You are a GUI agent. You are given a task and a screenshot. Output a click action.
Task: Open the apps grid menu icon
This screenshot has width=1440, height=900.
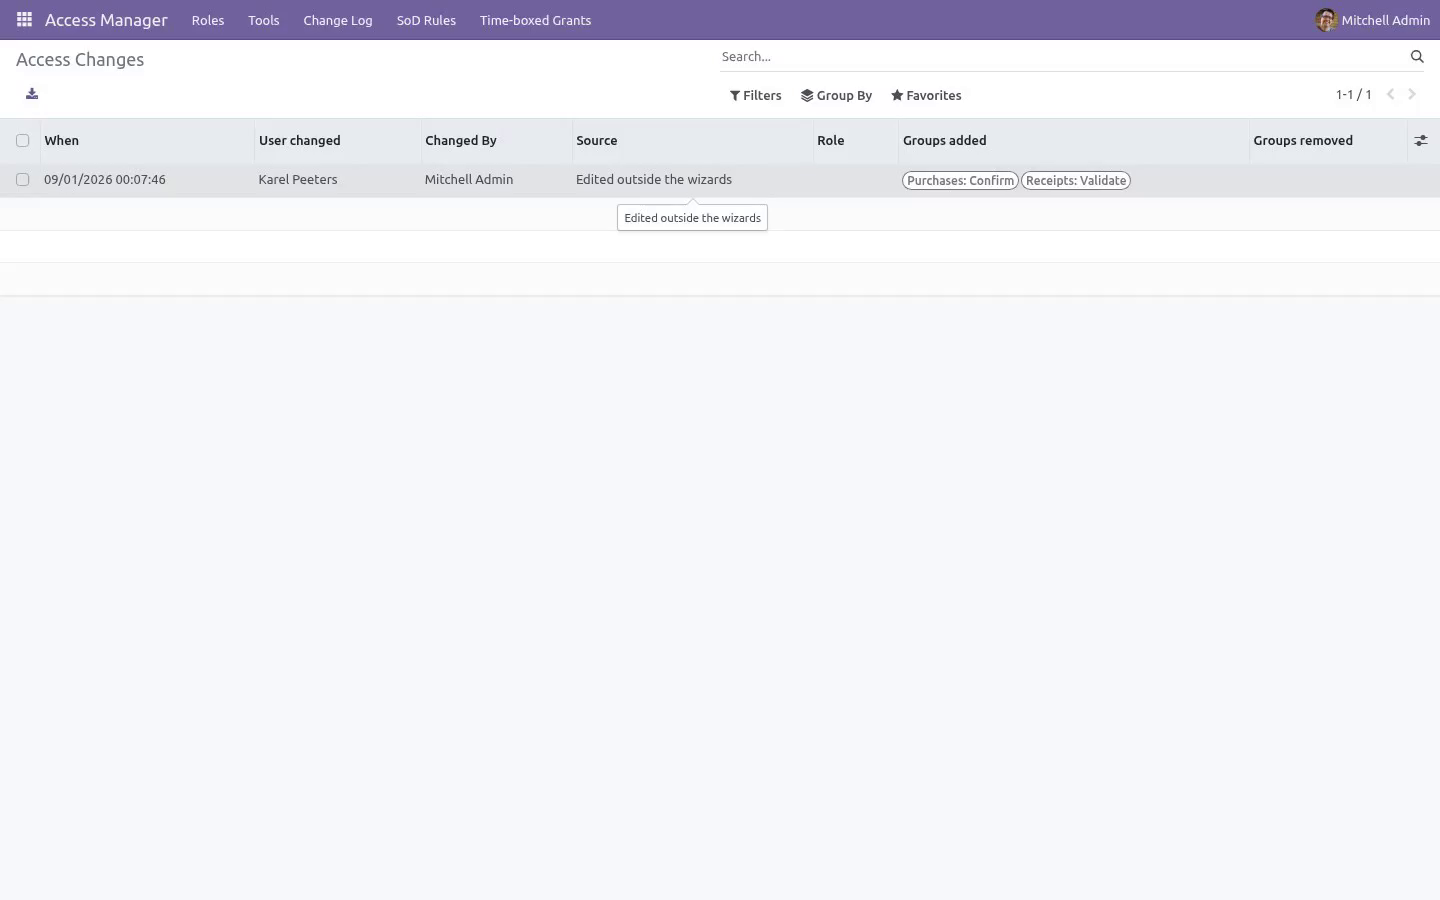click(24, 20)
